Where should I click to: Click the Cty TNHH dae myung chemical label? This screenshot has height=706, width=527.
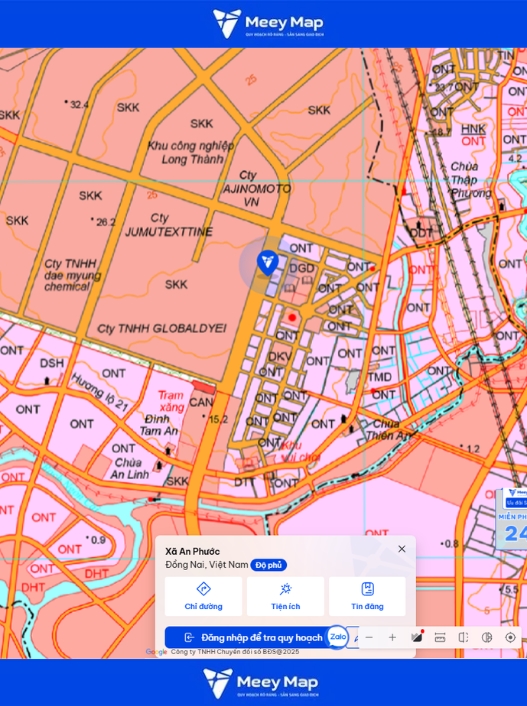(73, 275)
